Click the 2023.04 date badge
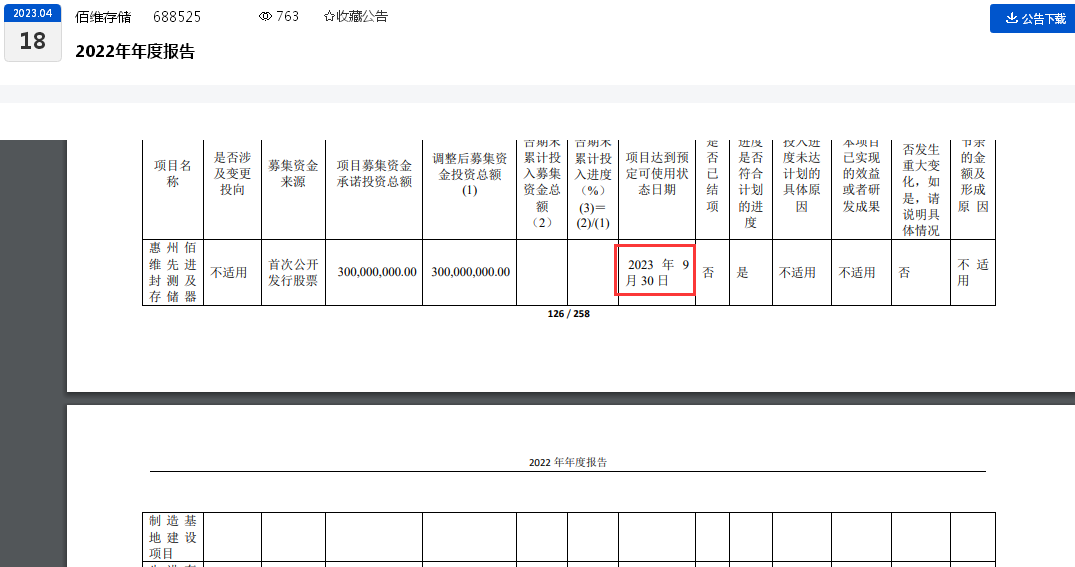 (x=33, y=14)
